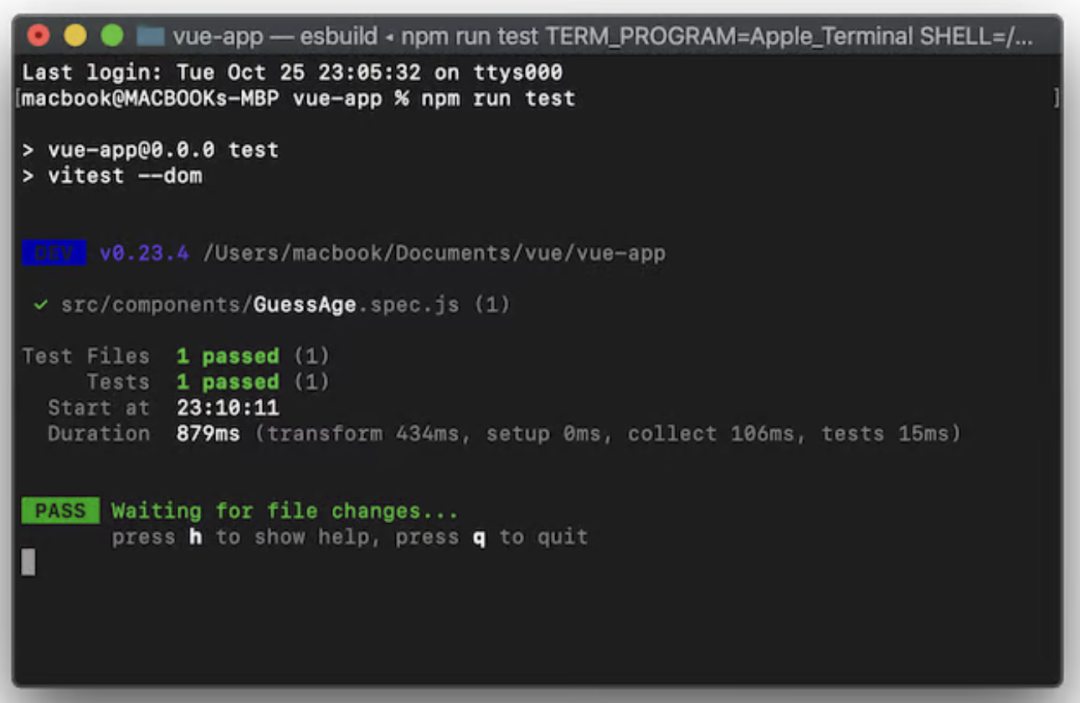The image size is (1080, 703).
Task: Click the green checkmark beside GuessAge.spec.js
Action: coord(41,304)
